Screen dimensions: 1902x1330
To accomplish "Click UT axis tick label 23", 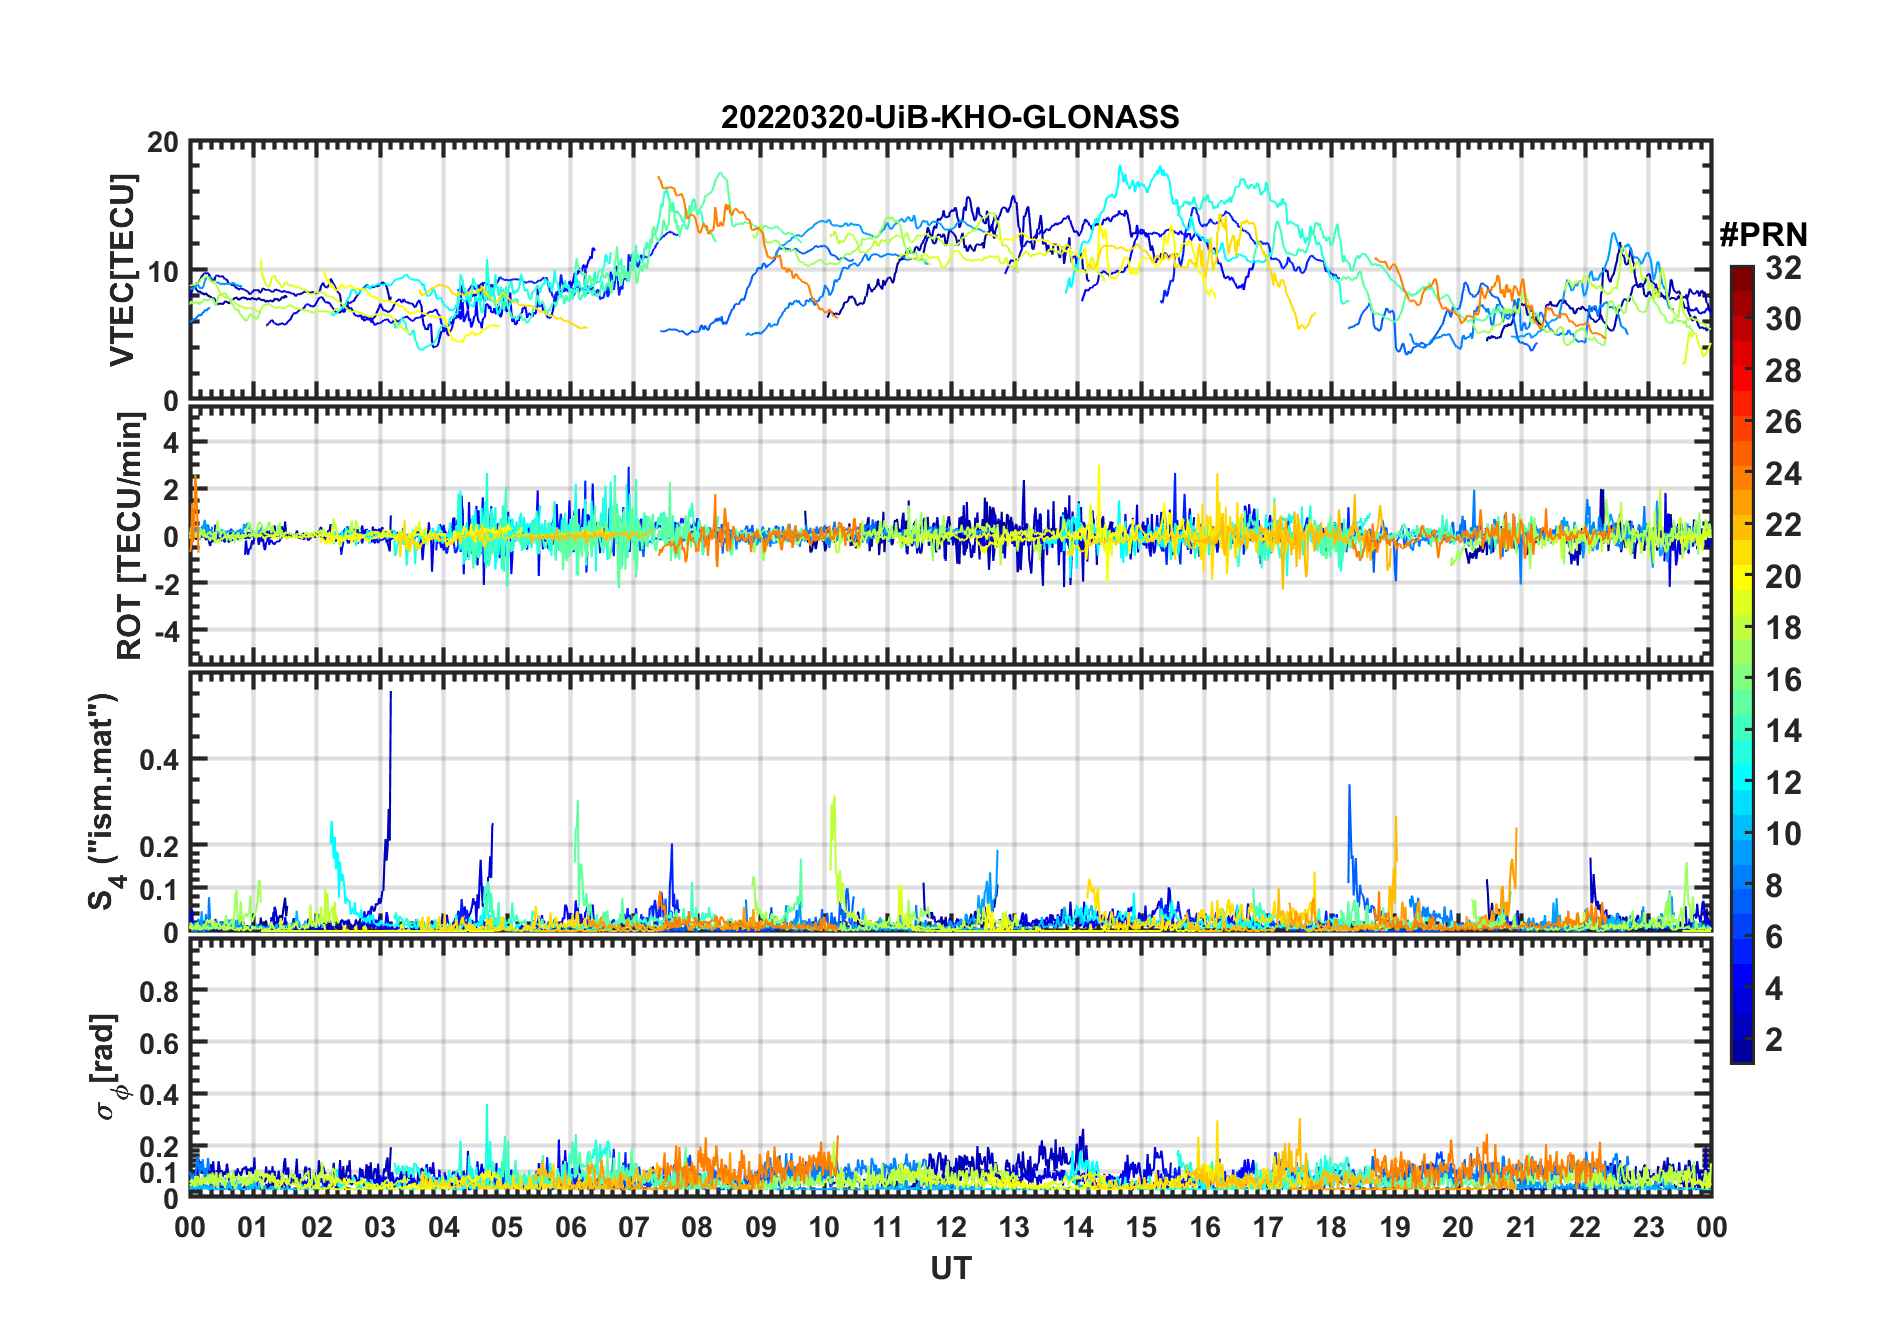I will [x=1648, y=1227].
